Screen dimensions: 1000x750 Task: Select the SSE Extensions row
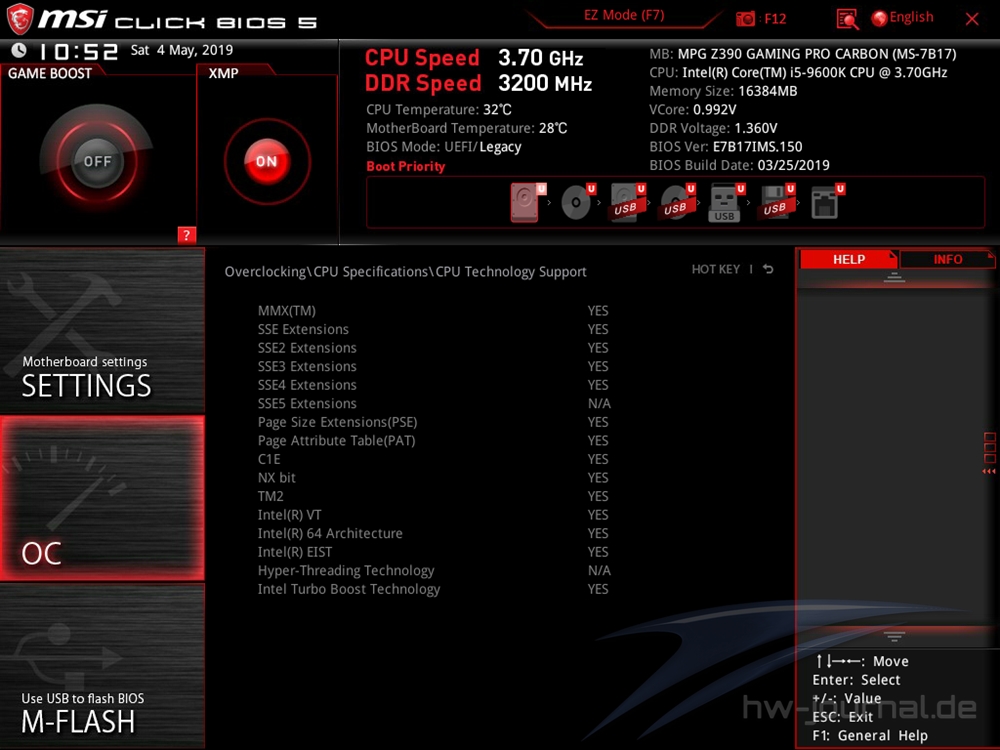point(434,329)
